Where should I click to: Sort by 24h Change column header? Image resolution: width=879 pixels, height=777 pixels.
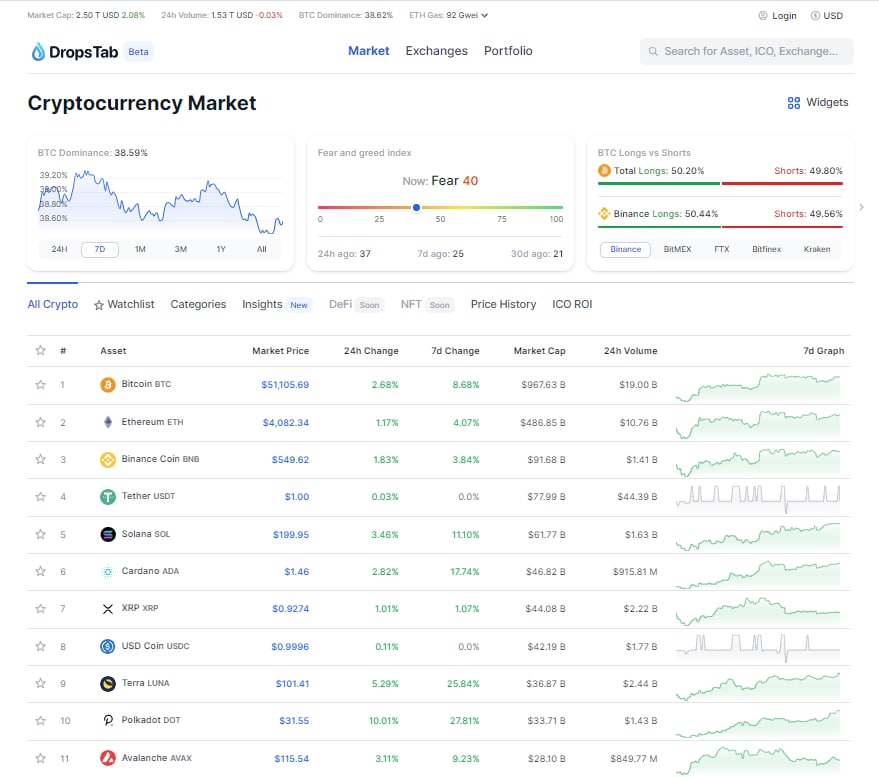tap(371, 351)
